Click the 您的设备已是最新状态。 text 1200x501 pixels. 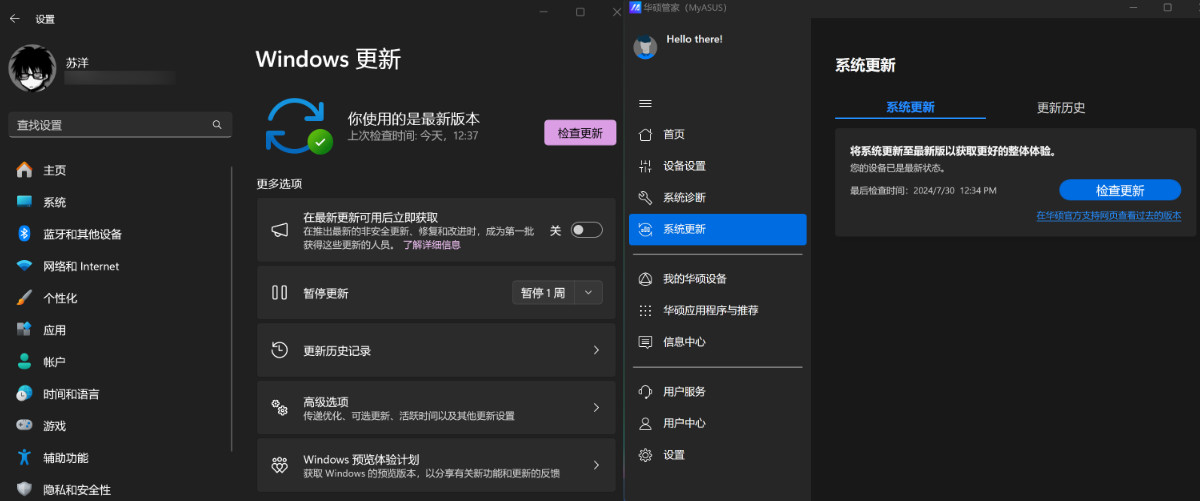[897, 168]
